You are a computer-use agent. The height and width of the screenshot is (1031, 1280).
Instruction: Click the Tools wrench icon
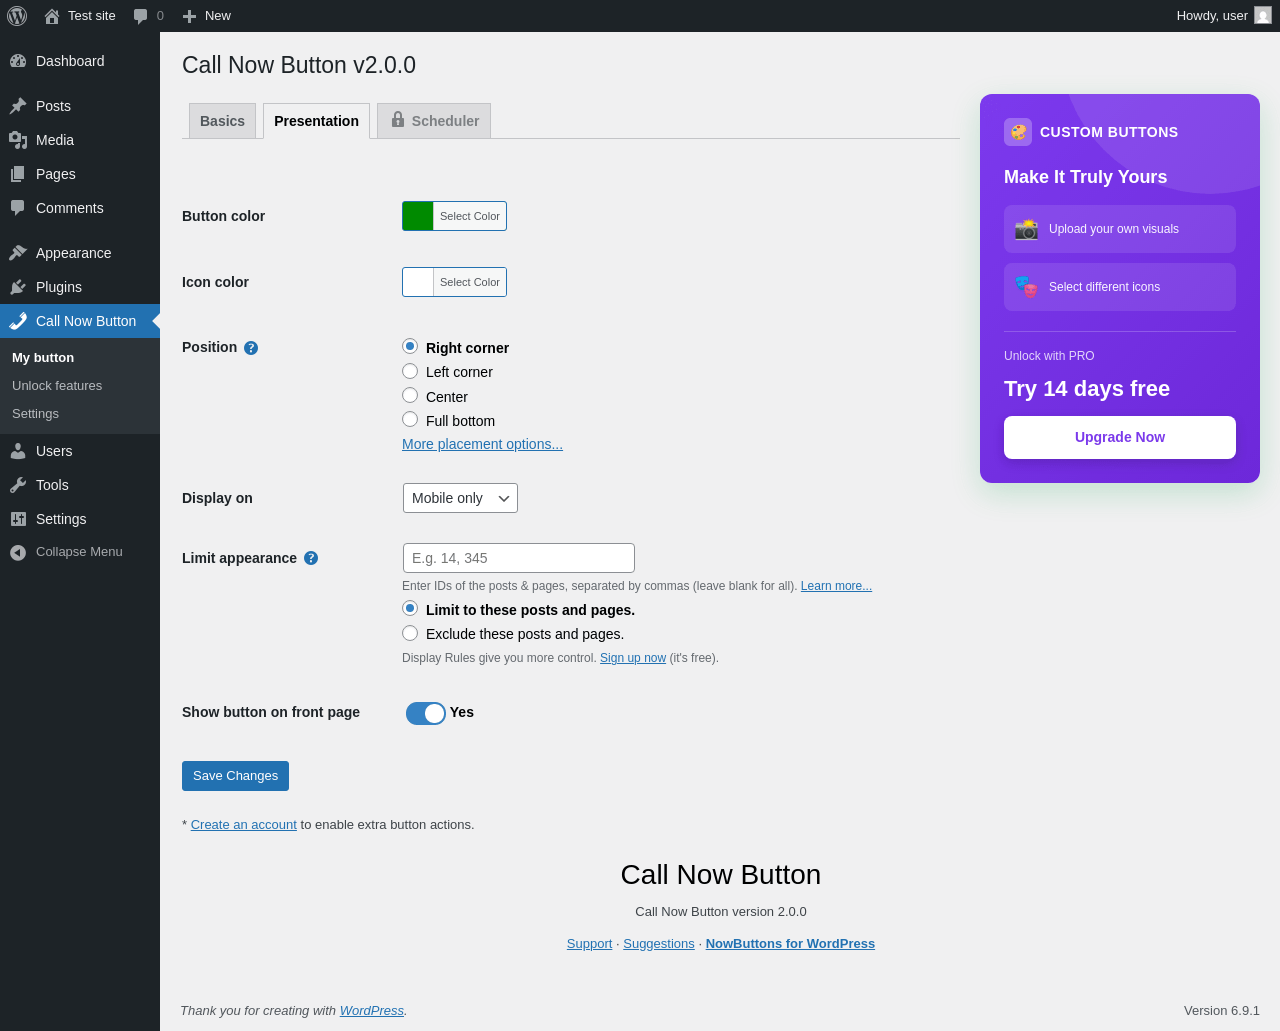coord(18,485)
